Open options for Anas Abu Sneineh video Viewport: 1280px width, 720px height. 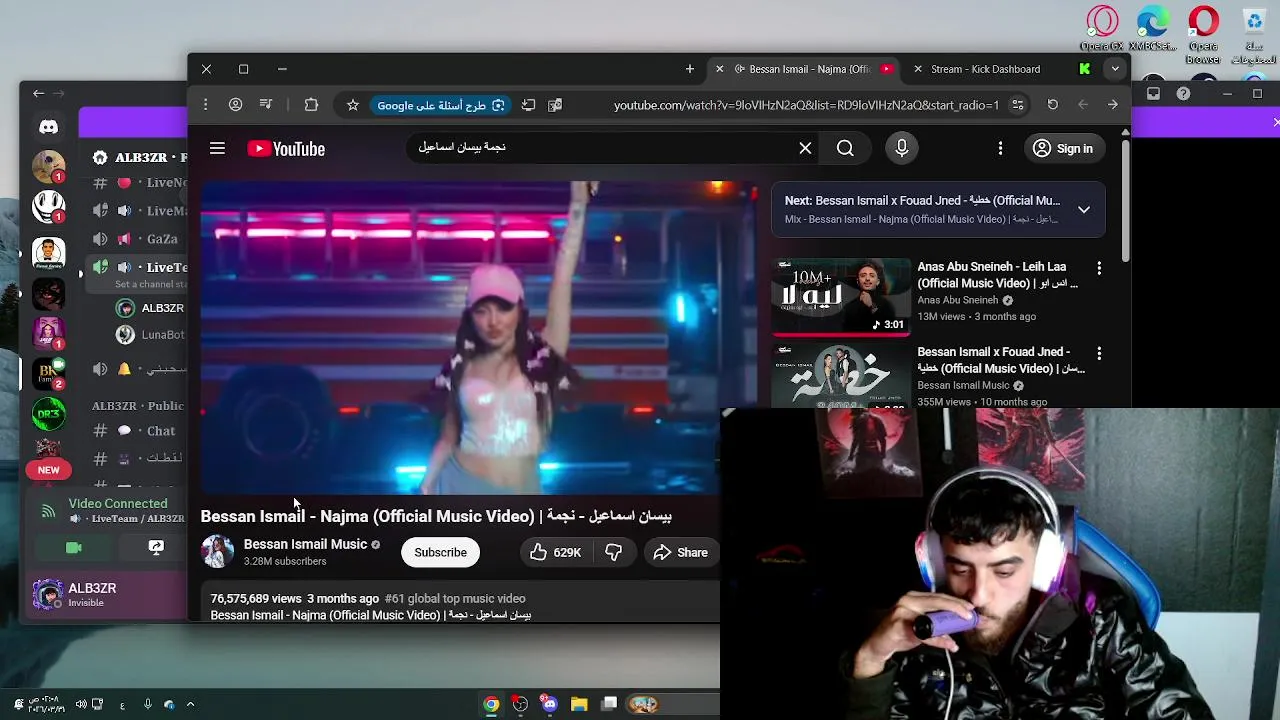click(1099, 268)
